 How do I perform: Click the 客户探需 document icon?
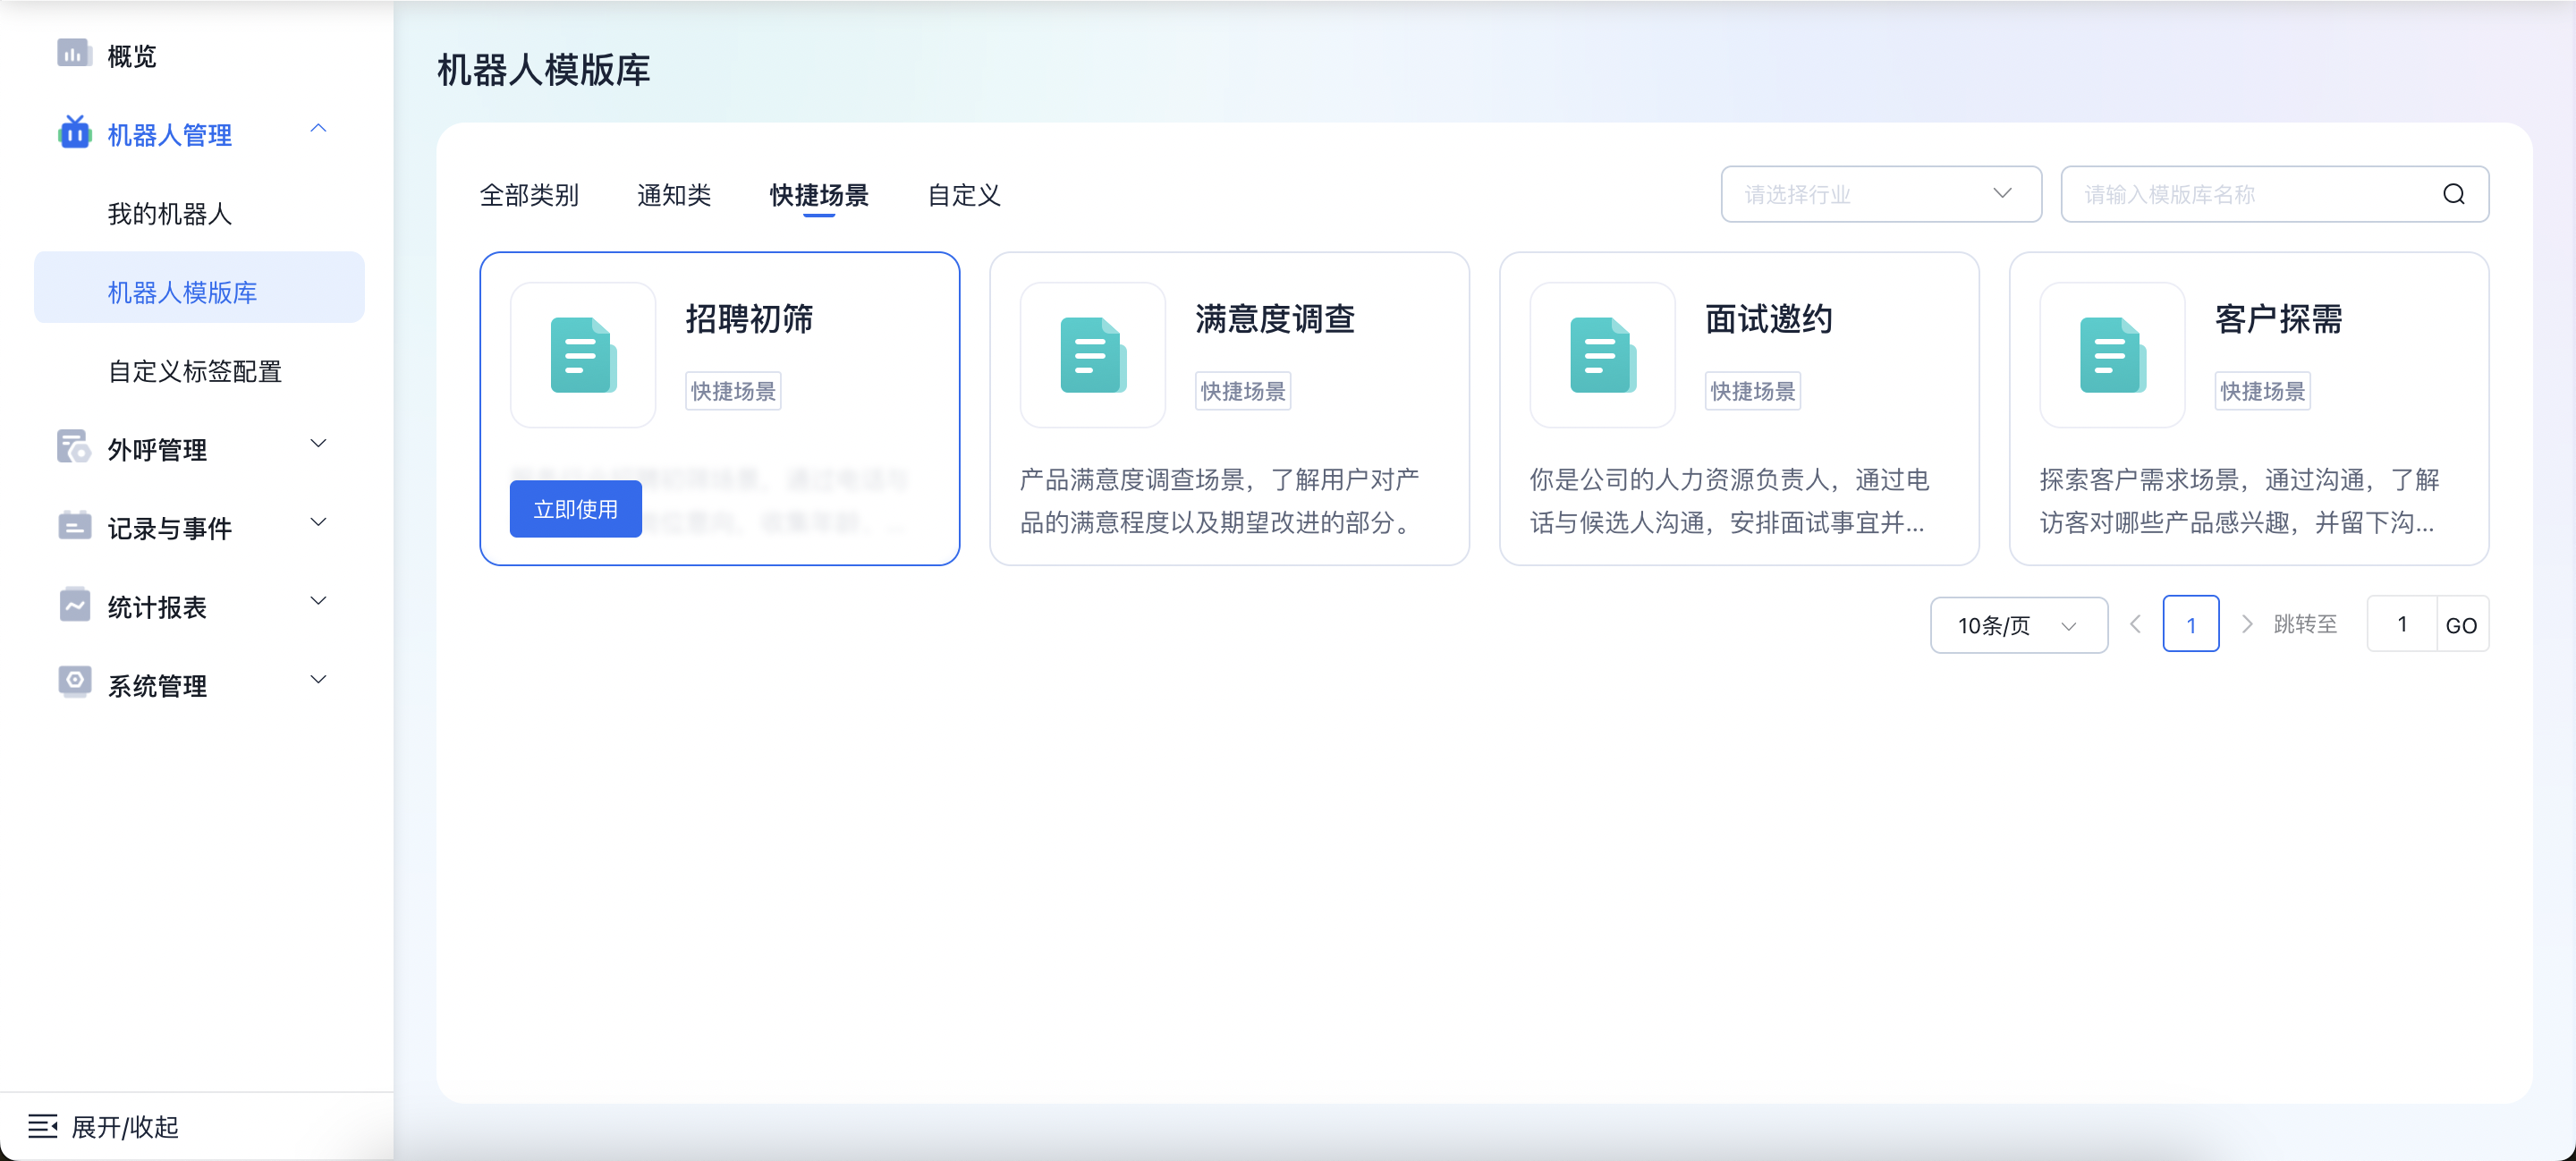pos(2113,355)
